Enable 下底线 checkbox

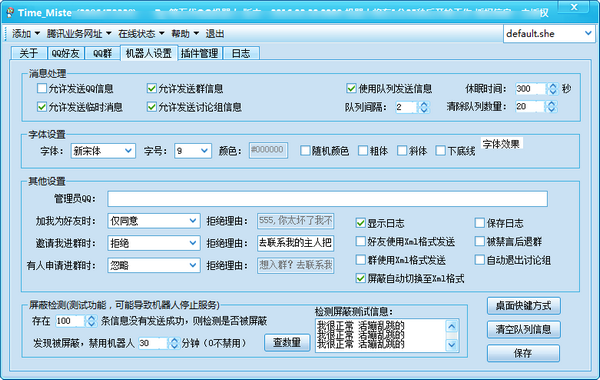[x=440, y=150]
